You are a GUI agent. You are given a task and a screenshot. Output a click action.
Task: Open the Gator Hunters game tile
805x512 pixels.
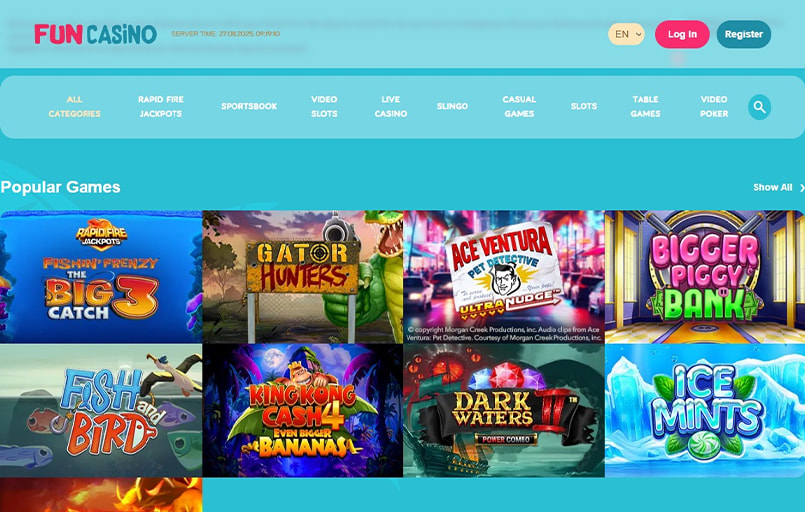point(302,277)
